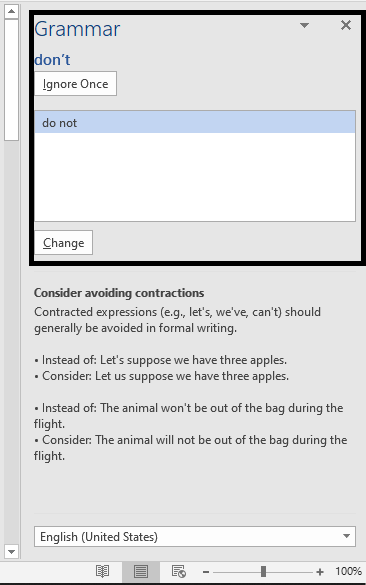Click empty area of suggestions list
366x585 pixels.
click(195, 177)
